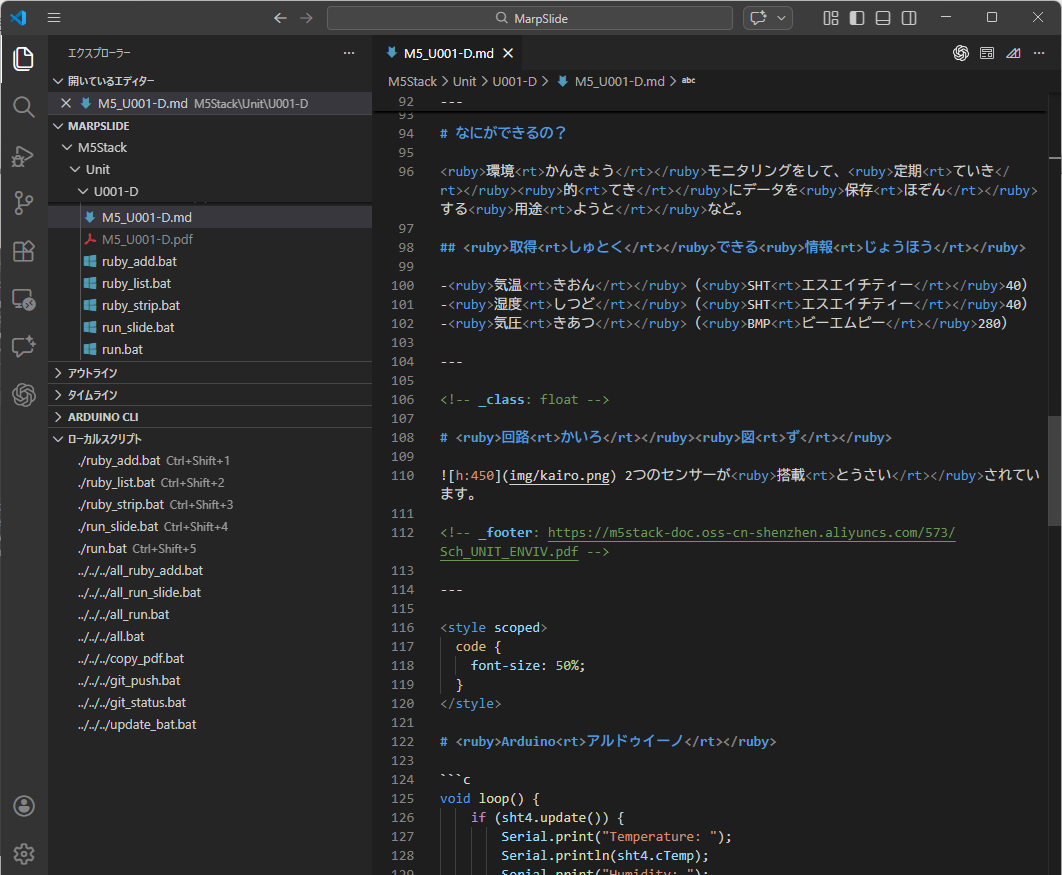The height and width of the screenshot is (875, 1062).
Task: Open the Source Control view
Action: (24, 204)
